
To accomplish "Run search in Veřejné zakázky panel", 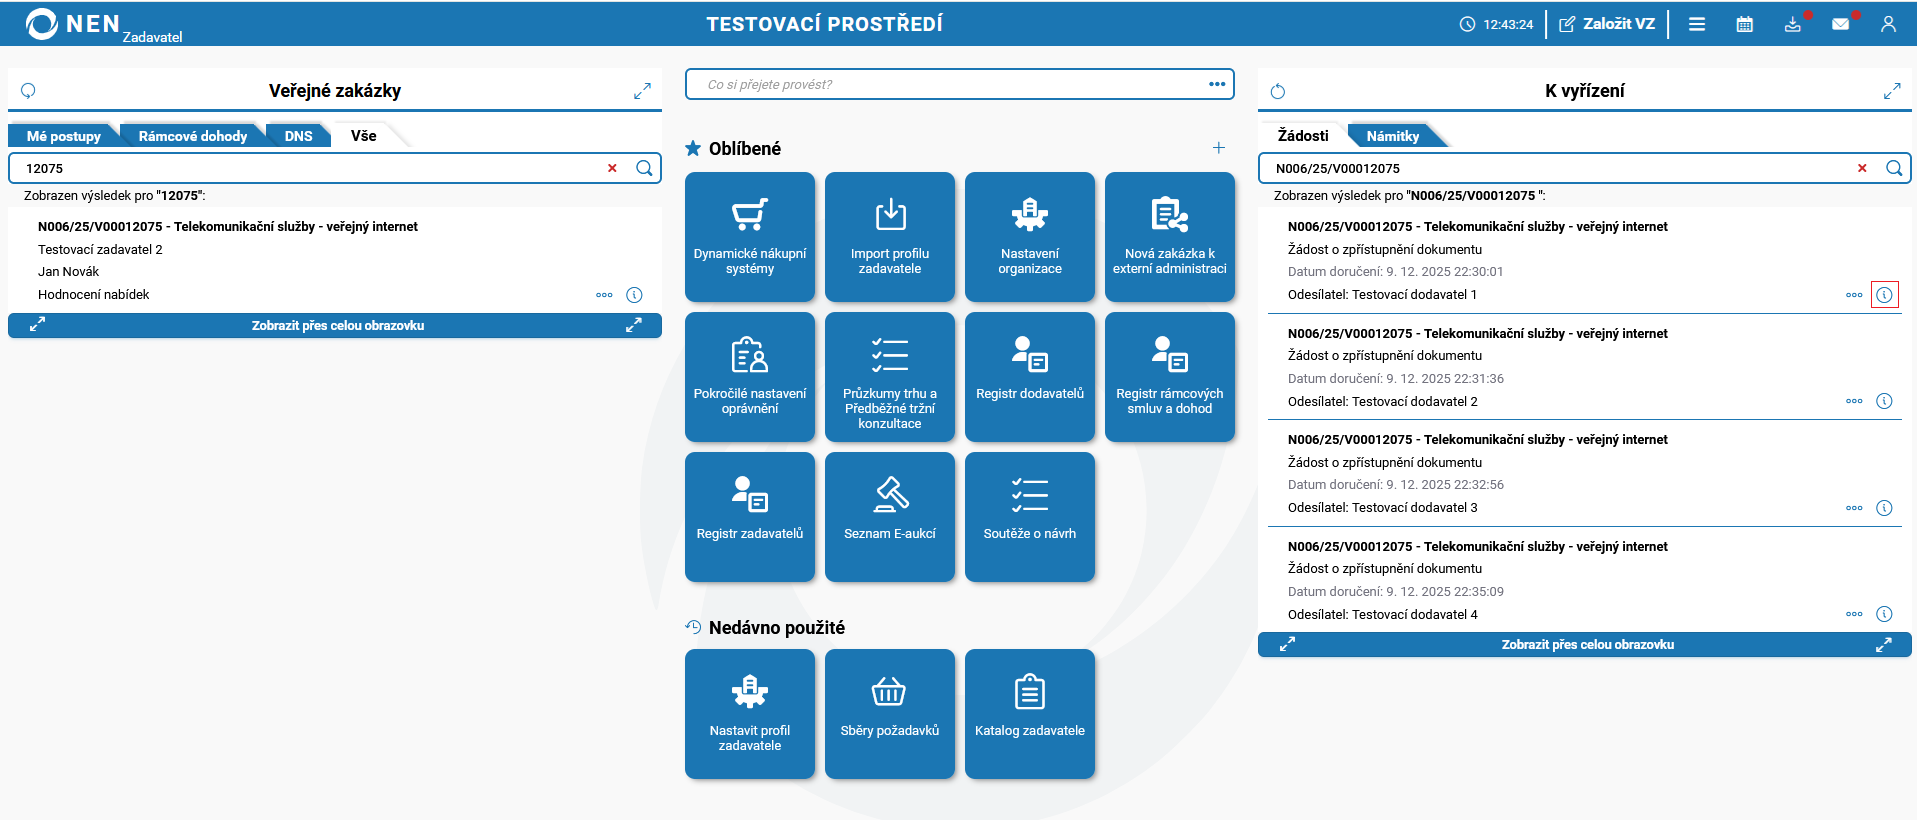I will coord(644,168).
